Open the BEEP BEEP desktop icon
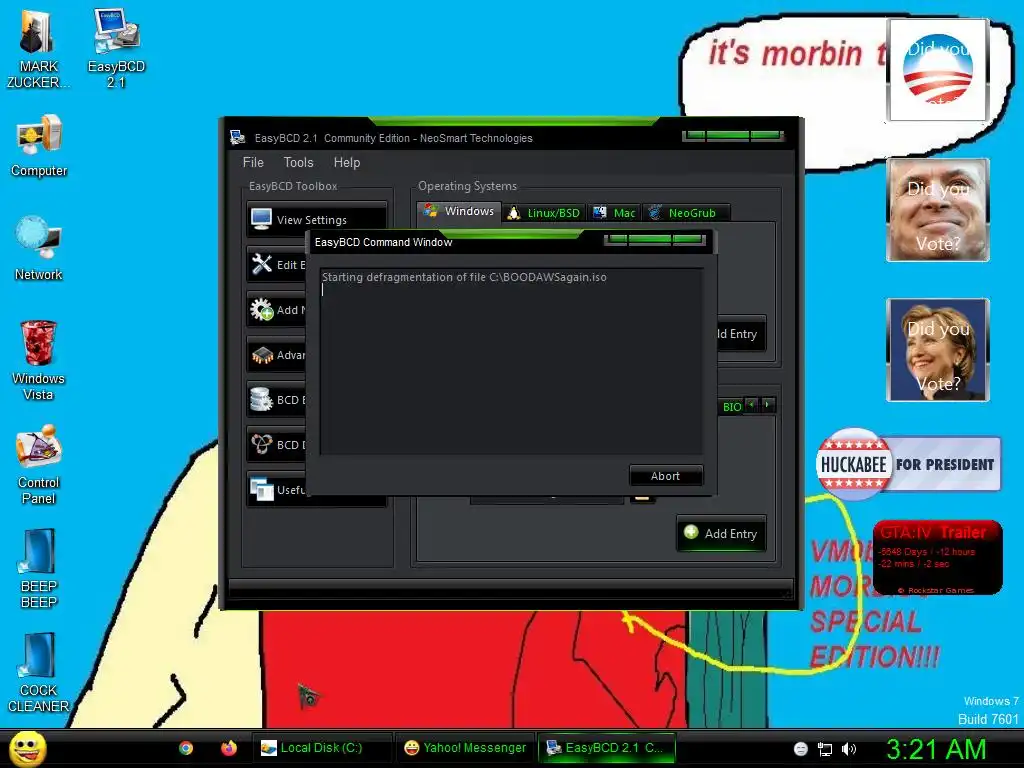 click(x=39, y=568)
